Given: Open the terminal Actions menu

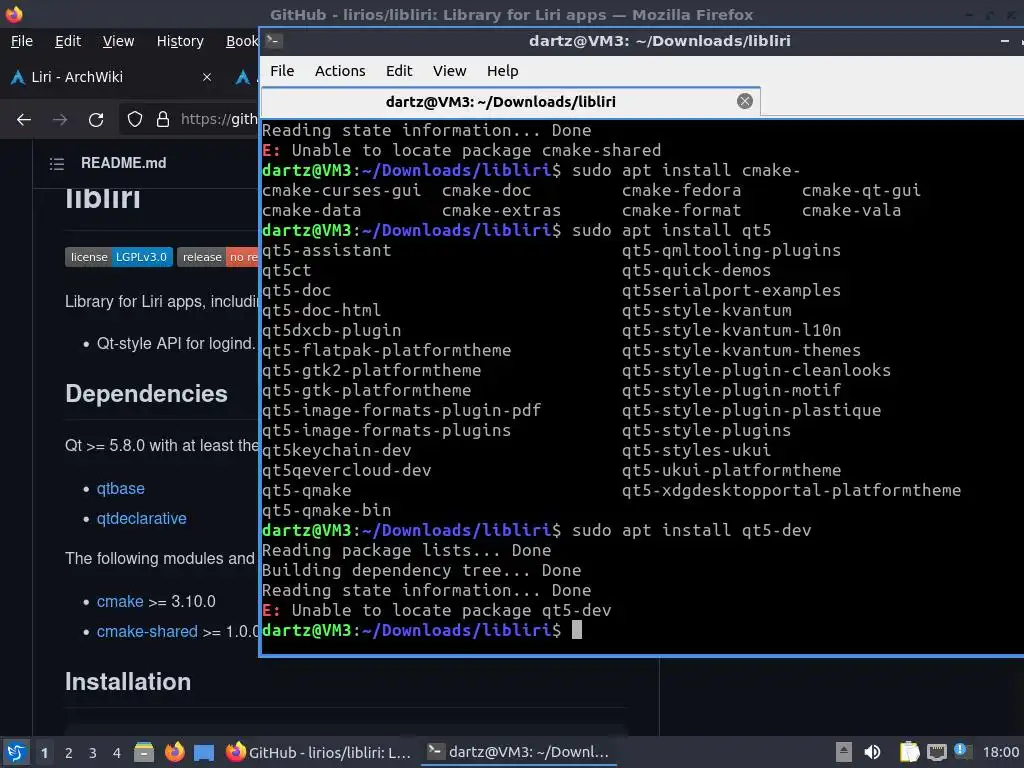Looking at the screenshot, I should [x=340, y=71].
